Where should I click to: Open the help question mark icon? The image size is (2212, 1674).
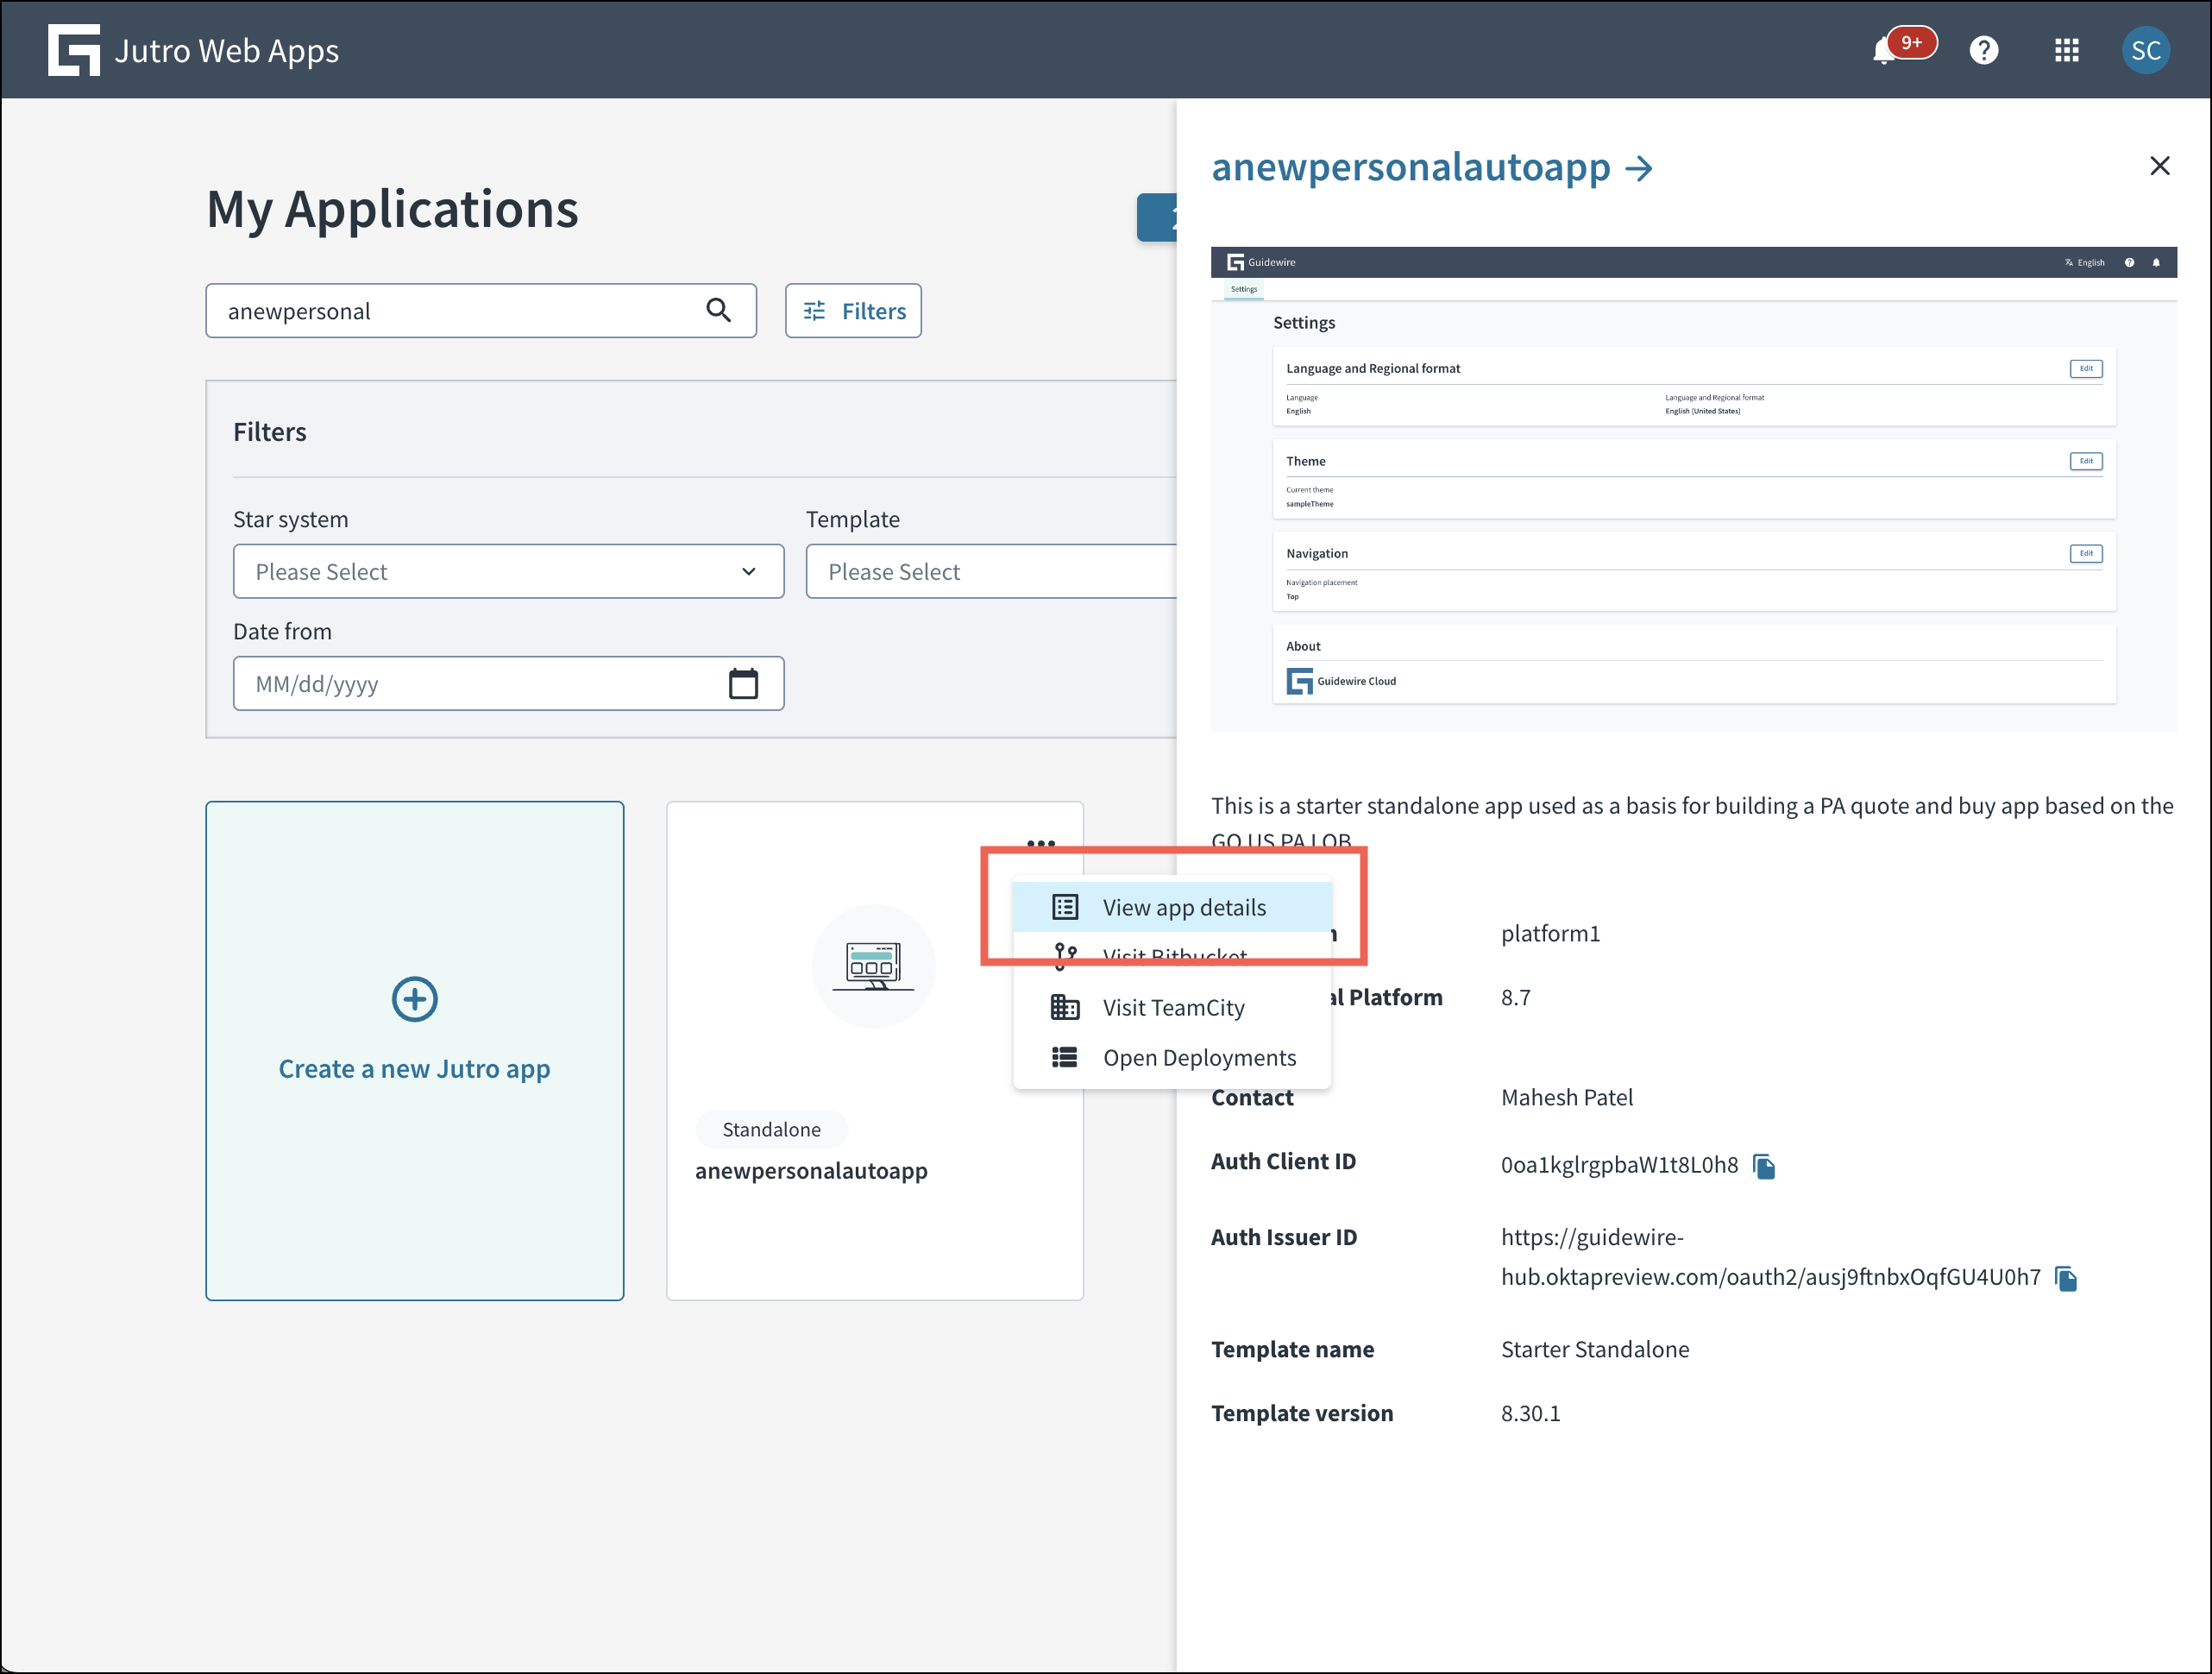pyautogui.click(x=1984, y=50)
